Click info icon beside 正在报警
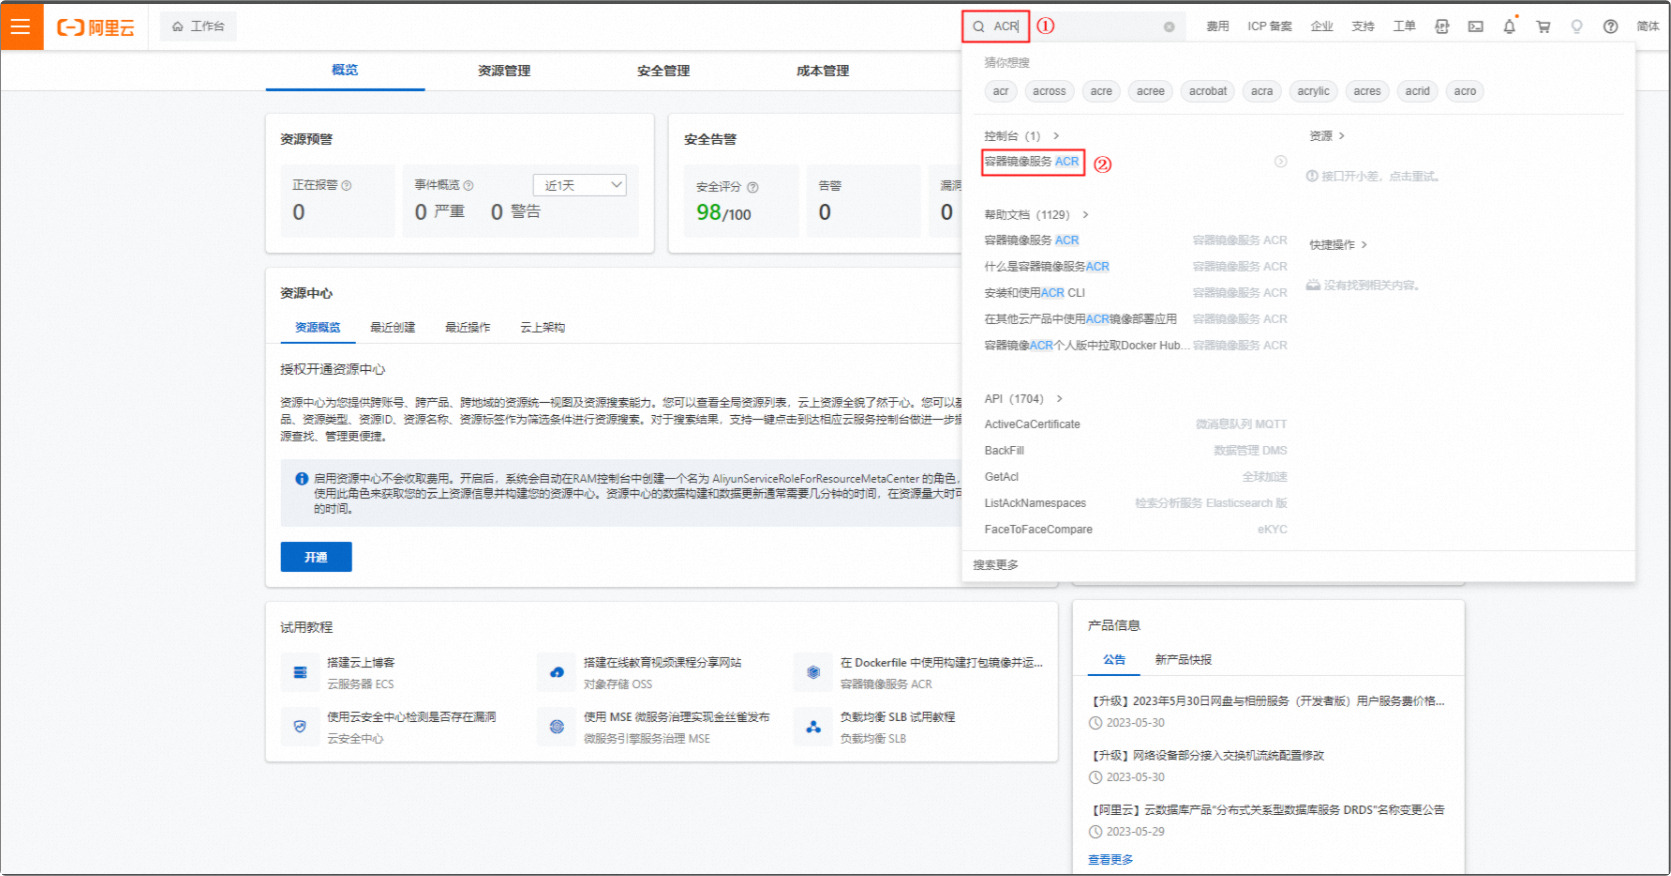The height and width of the screenshot is (876, 1671). (347, 185)
